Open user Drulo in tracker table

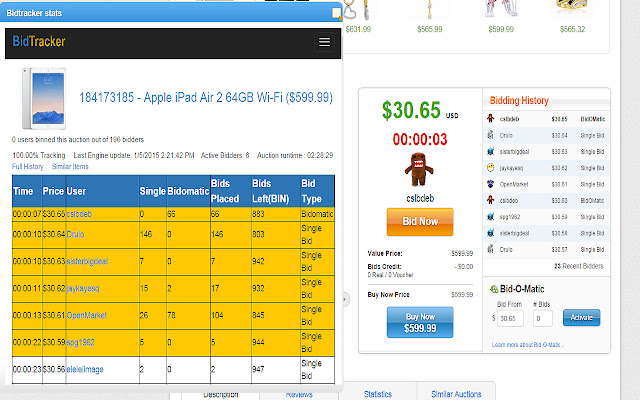(x=75, y=234)
